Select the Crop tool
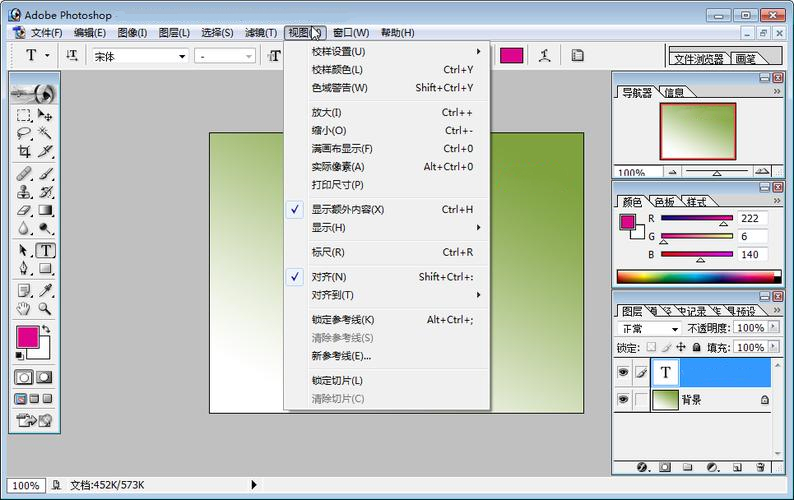 [x=23, y=151]
